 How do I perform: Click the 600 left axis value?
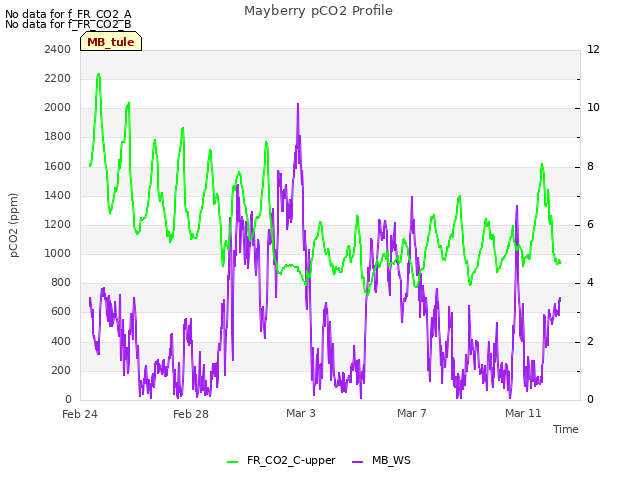click(x=61, y=311)
